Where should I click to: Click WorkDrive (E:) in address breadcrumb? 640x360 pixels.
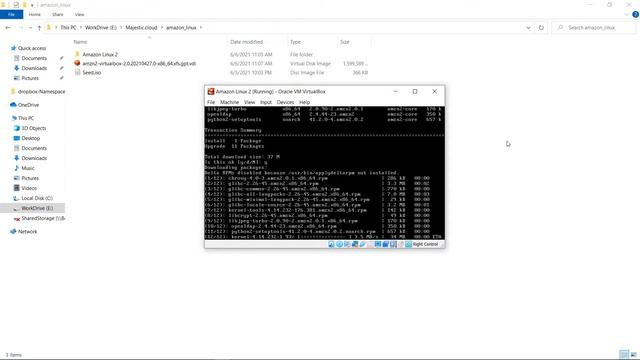[x=100, y=27]
